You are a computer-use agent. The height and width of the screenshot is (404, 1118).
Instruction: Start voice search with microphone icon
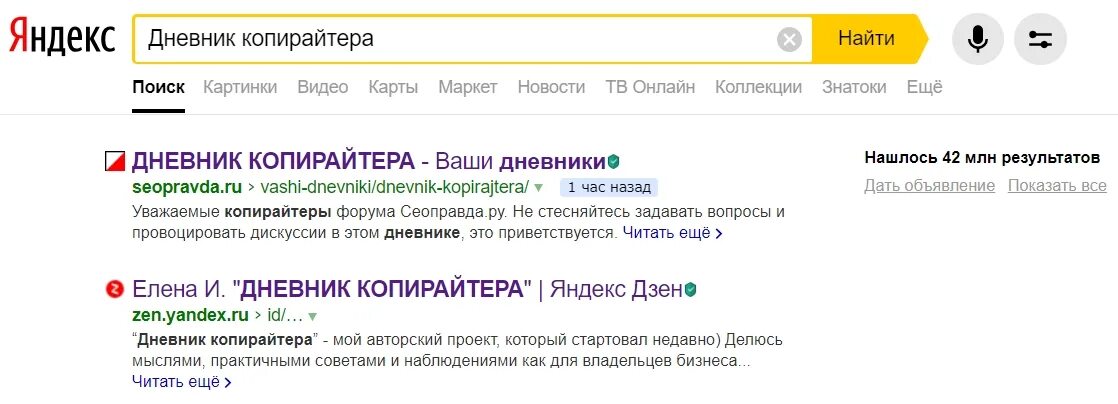click(x=978, y=39)
